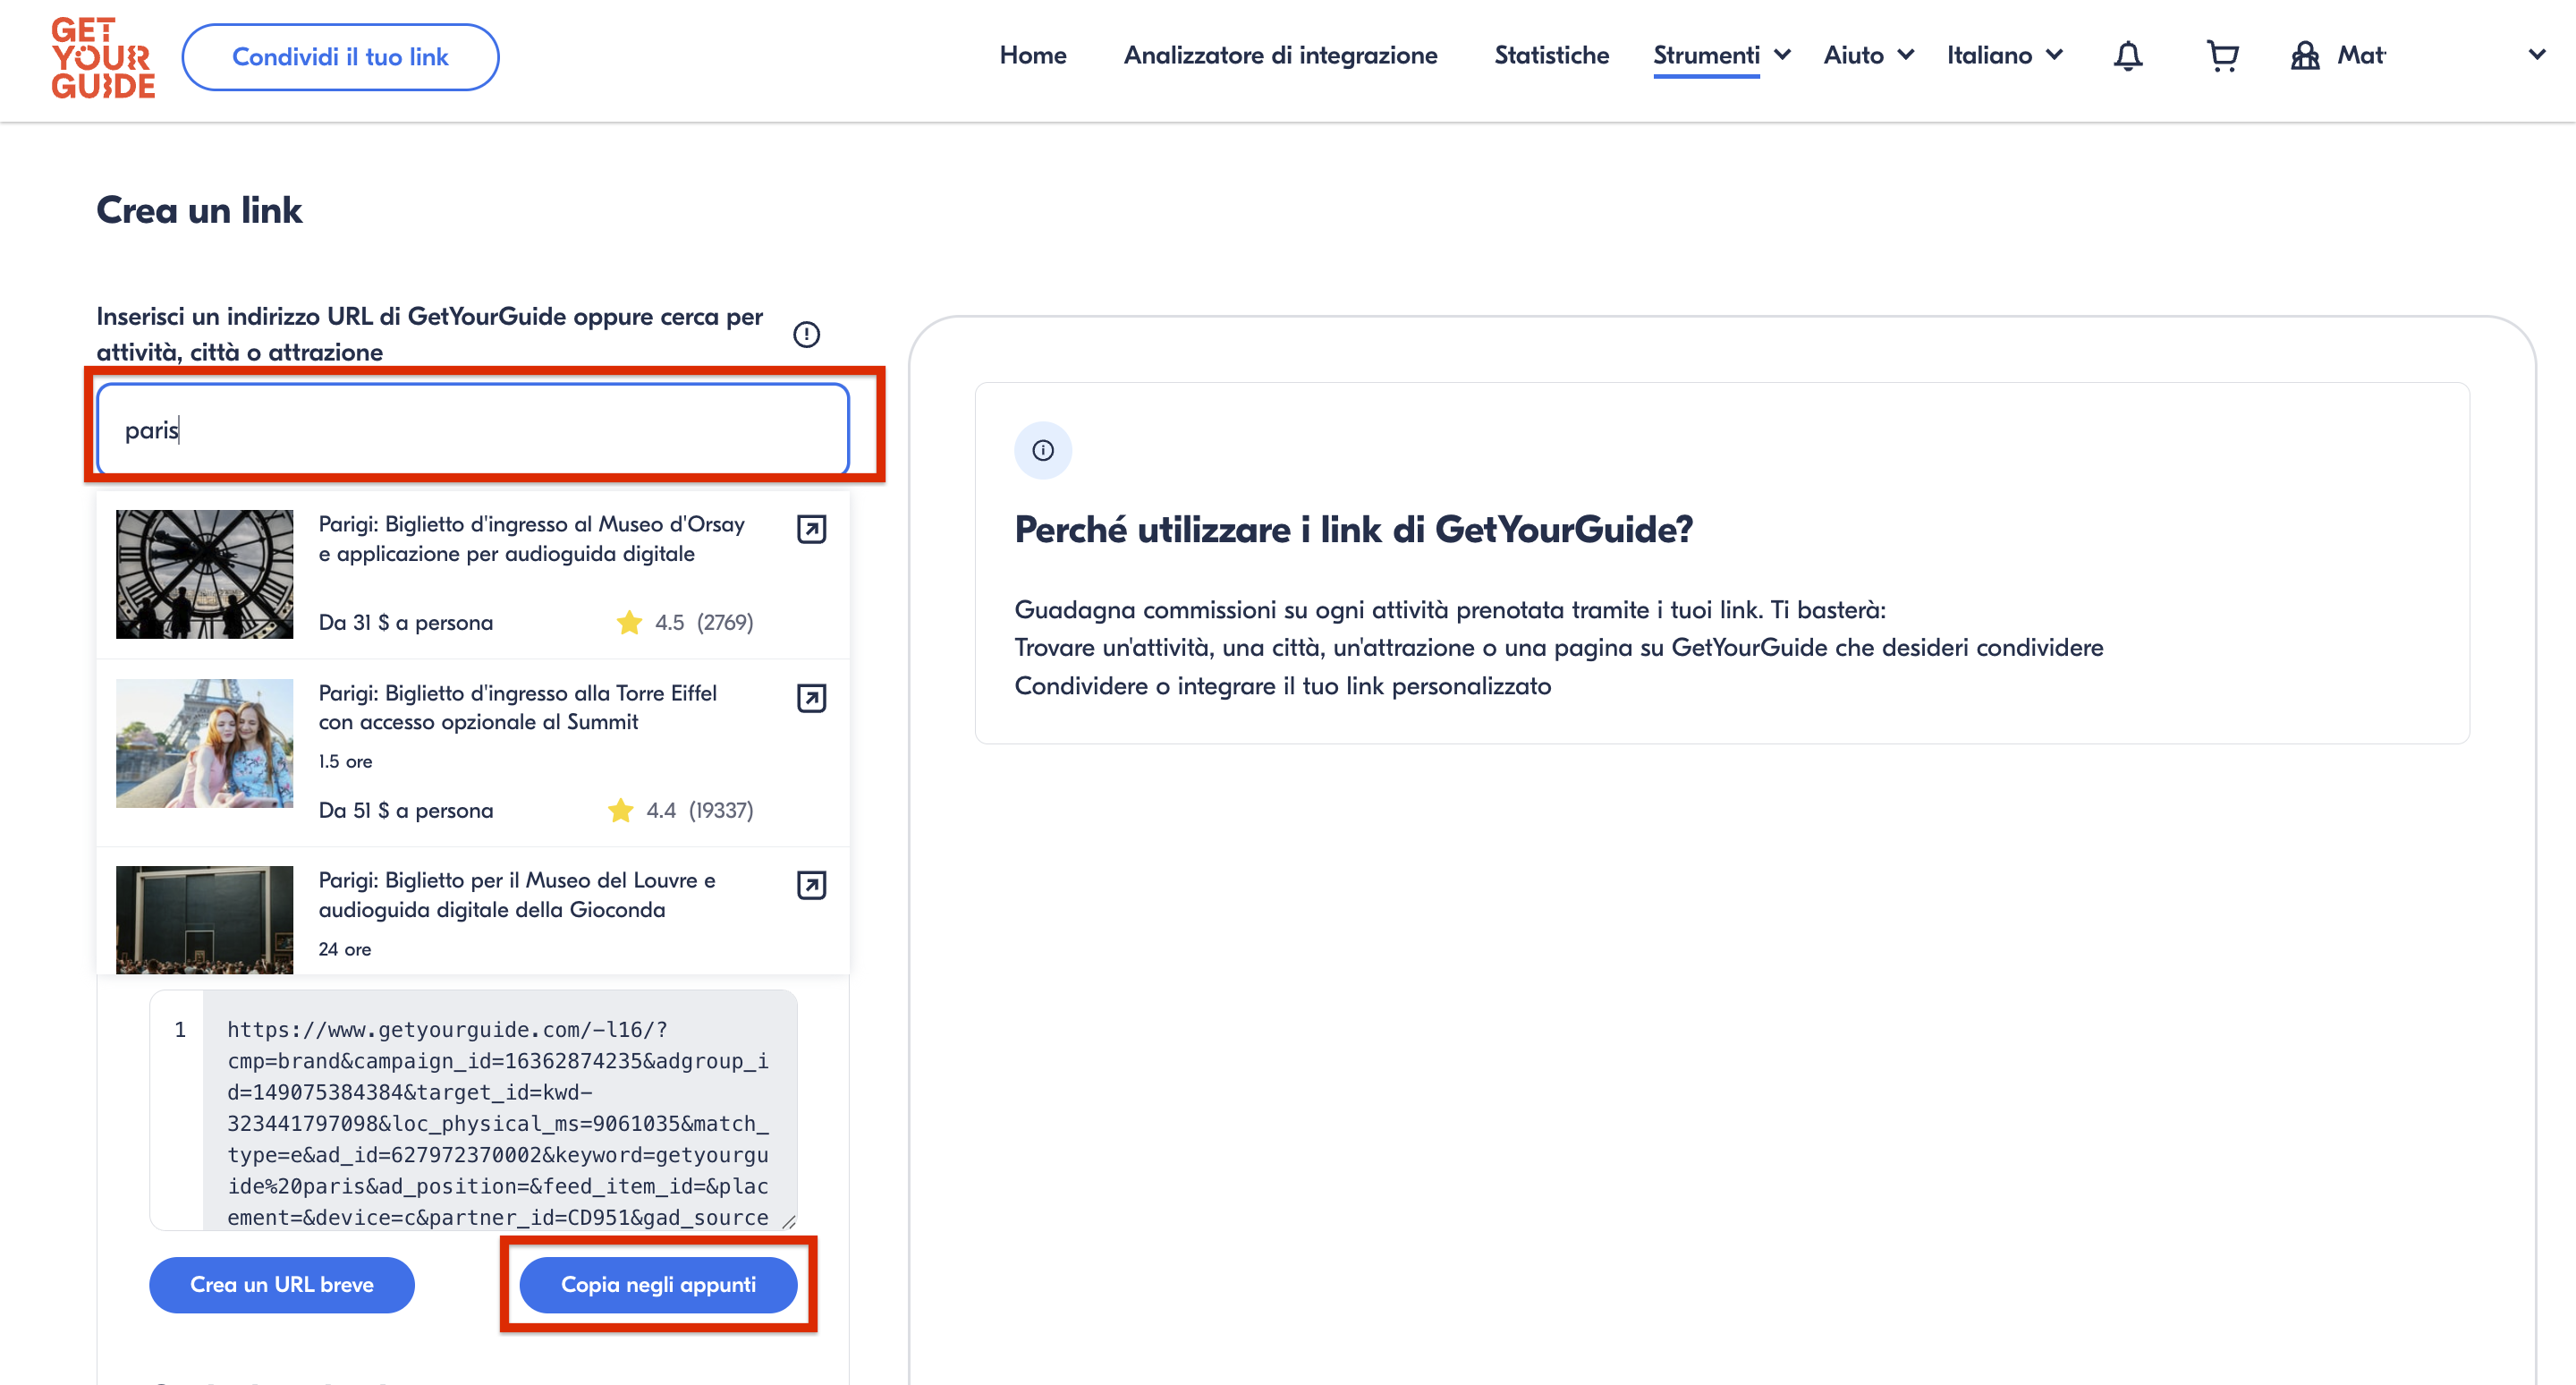Open the Statistiche page
The image size is (2576, 1385).
[x=1551, y=56]
